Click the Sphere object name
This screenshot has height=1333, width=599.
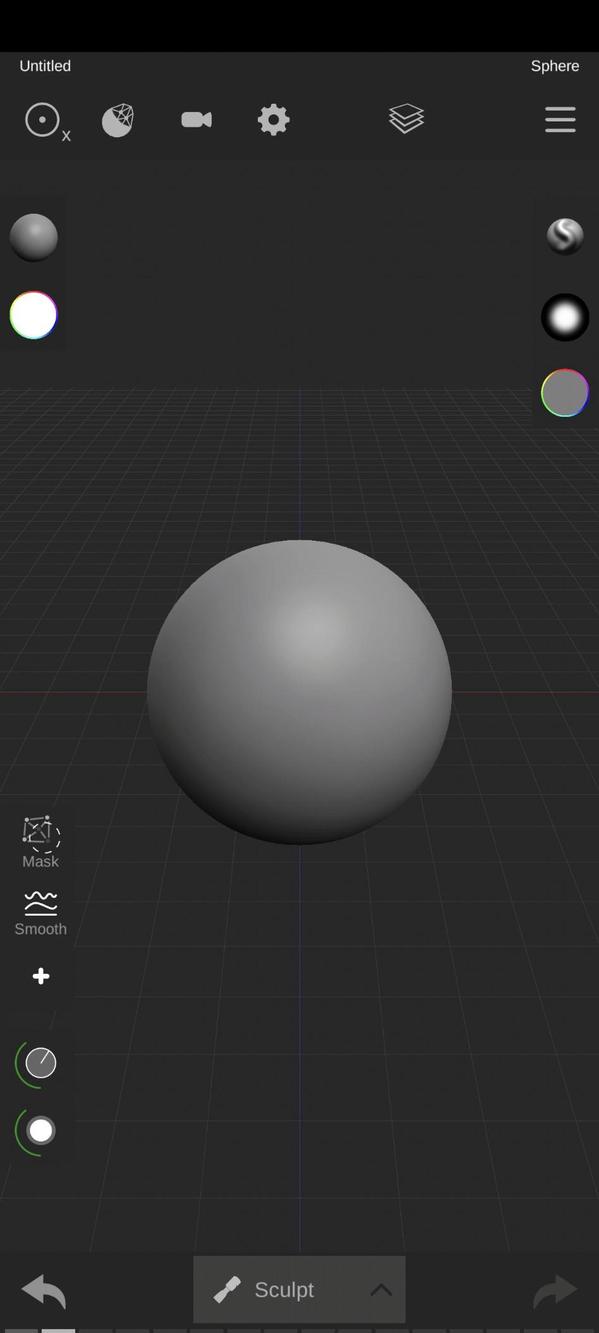[x=555, y=66]
